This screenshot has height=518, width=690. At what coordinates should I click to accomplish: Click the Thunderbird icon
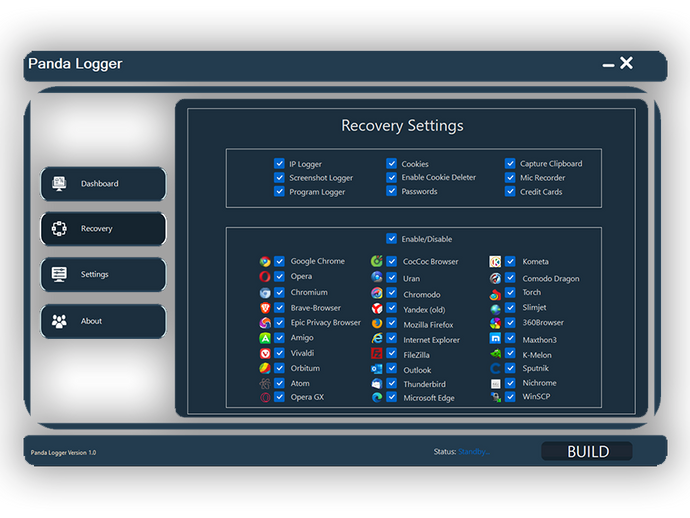tap(377, 383)
